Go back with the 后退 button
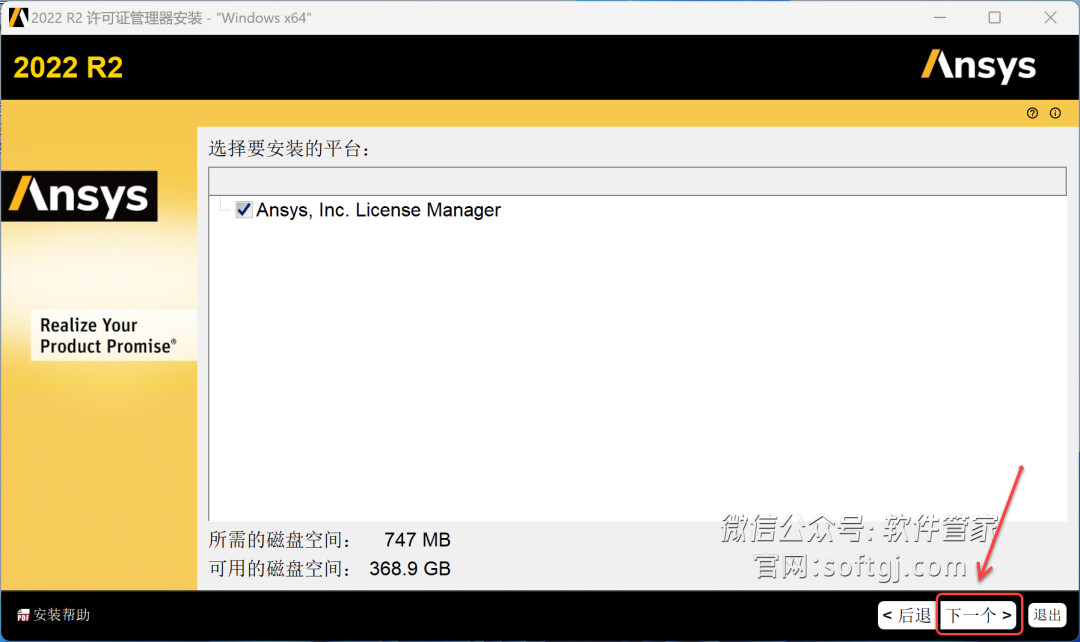Screen dimensions: 1080x642 (906, 615)
